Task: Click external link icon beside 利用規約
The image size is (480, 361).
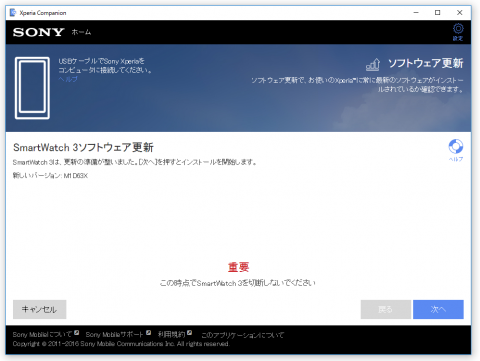Action: tap(189, 332)
